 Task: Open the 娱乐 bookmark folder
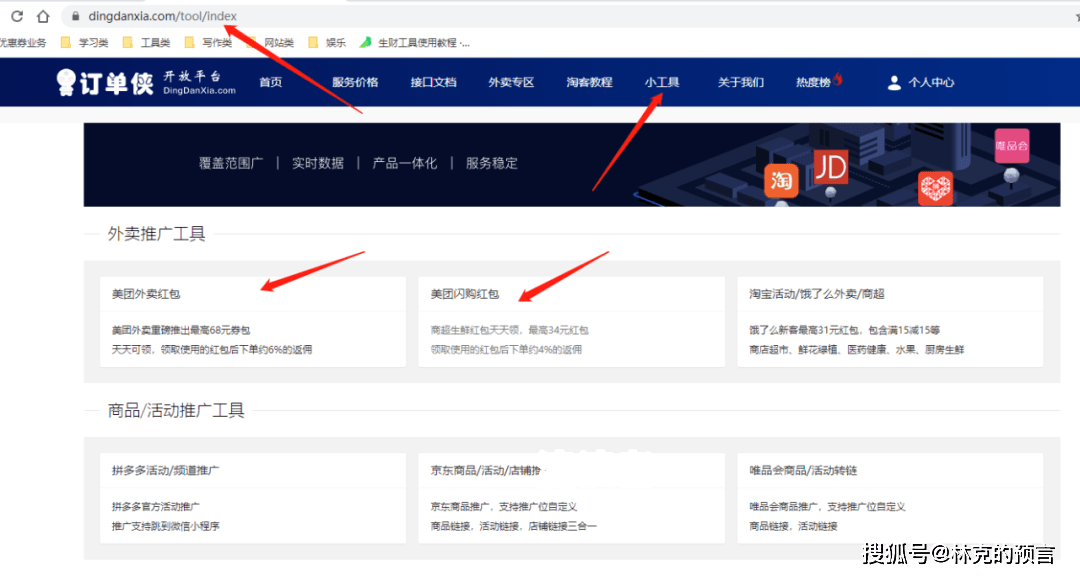click(x=327, y=43)
